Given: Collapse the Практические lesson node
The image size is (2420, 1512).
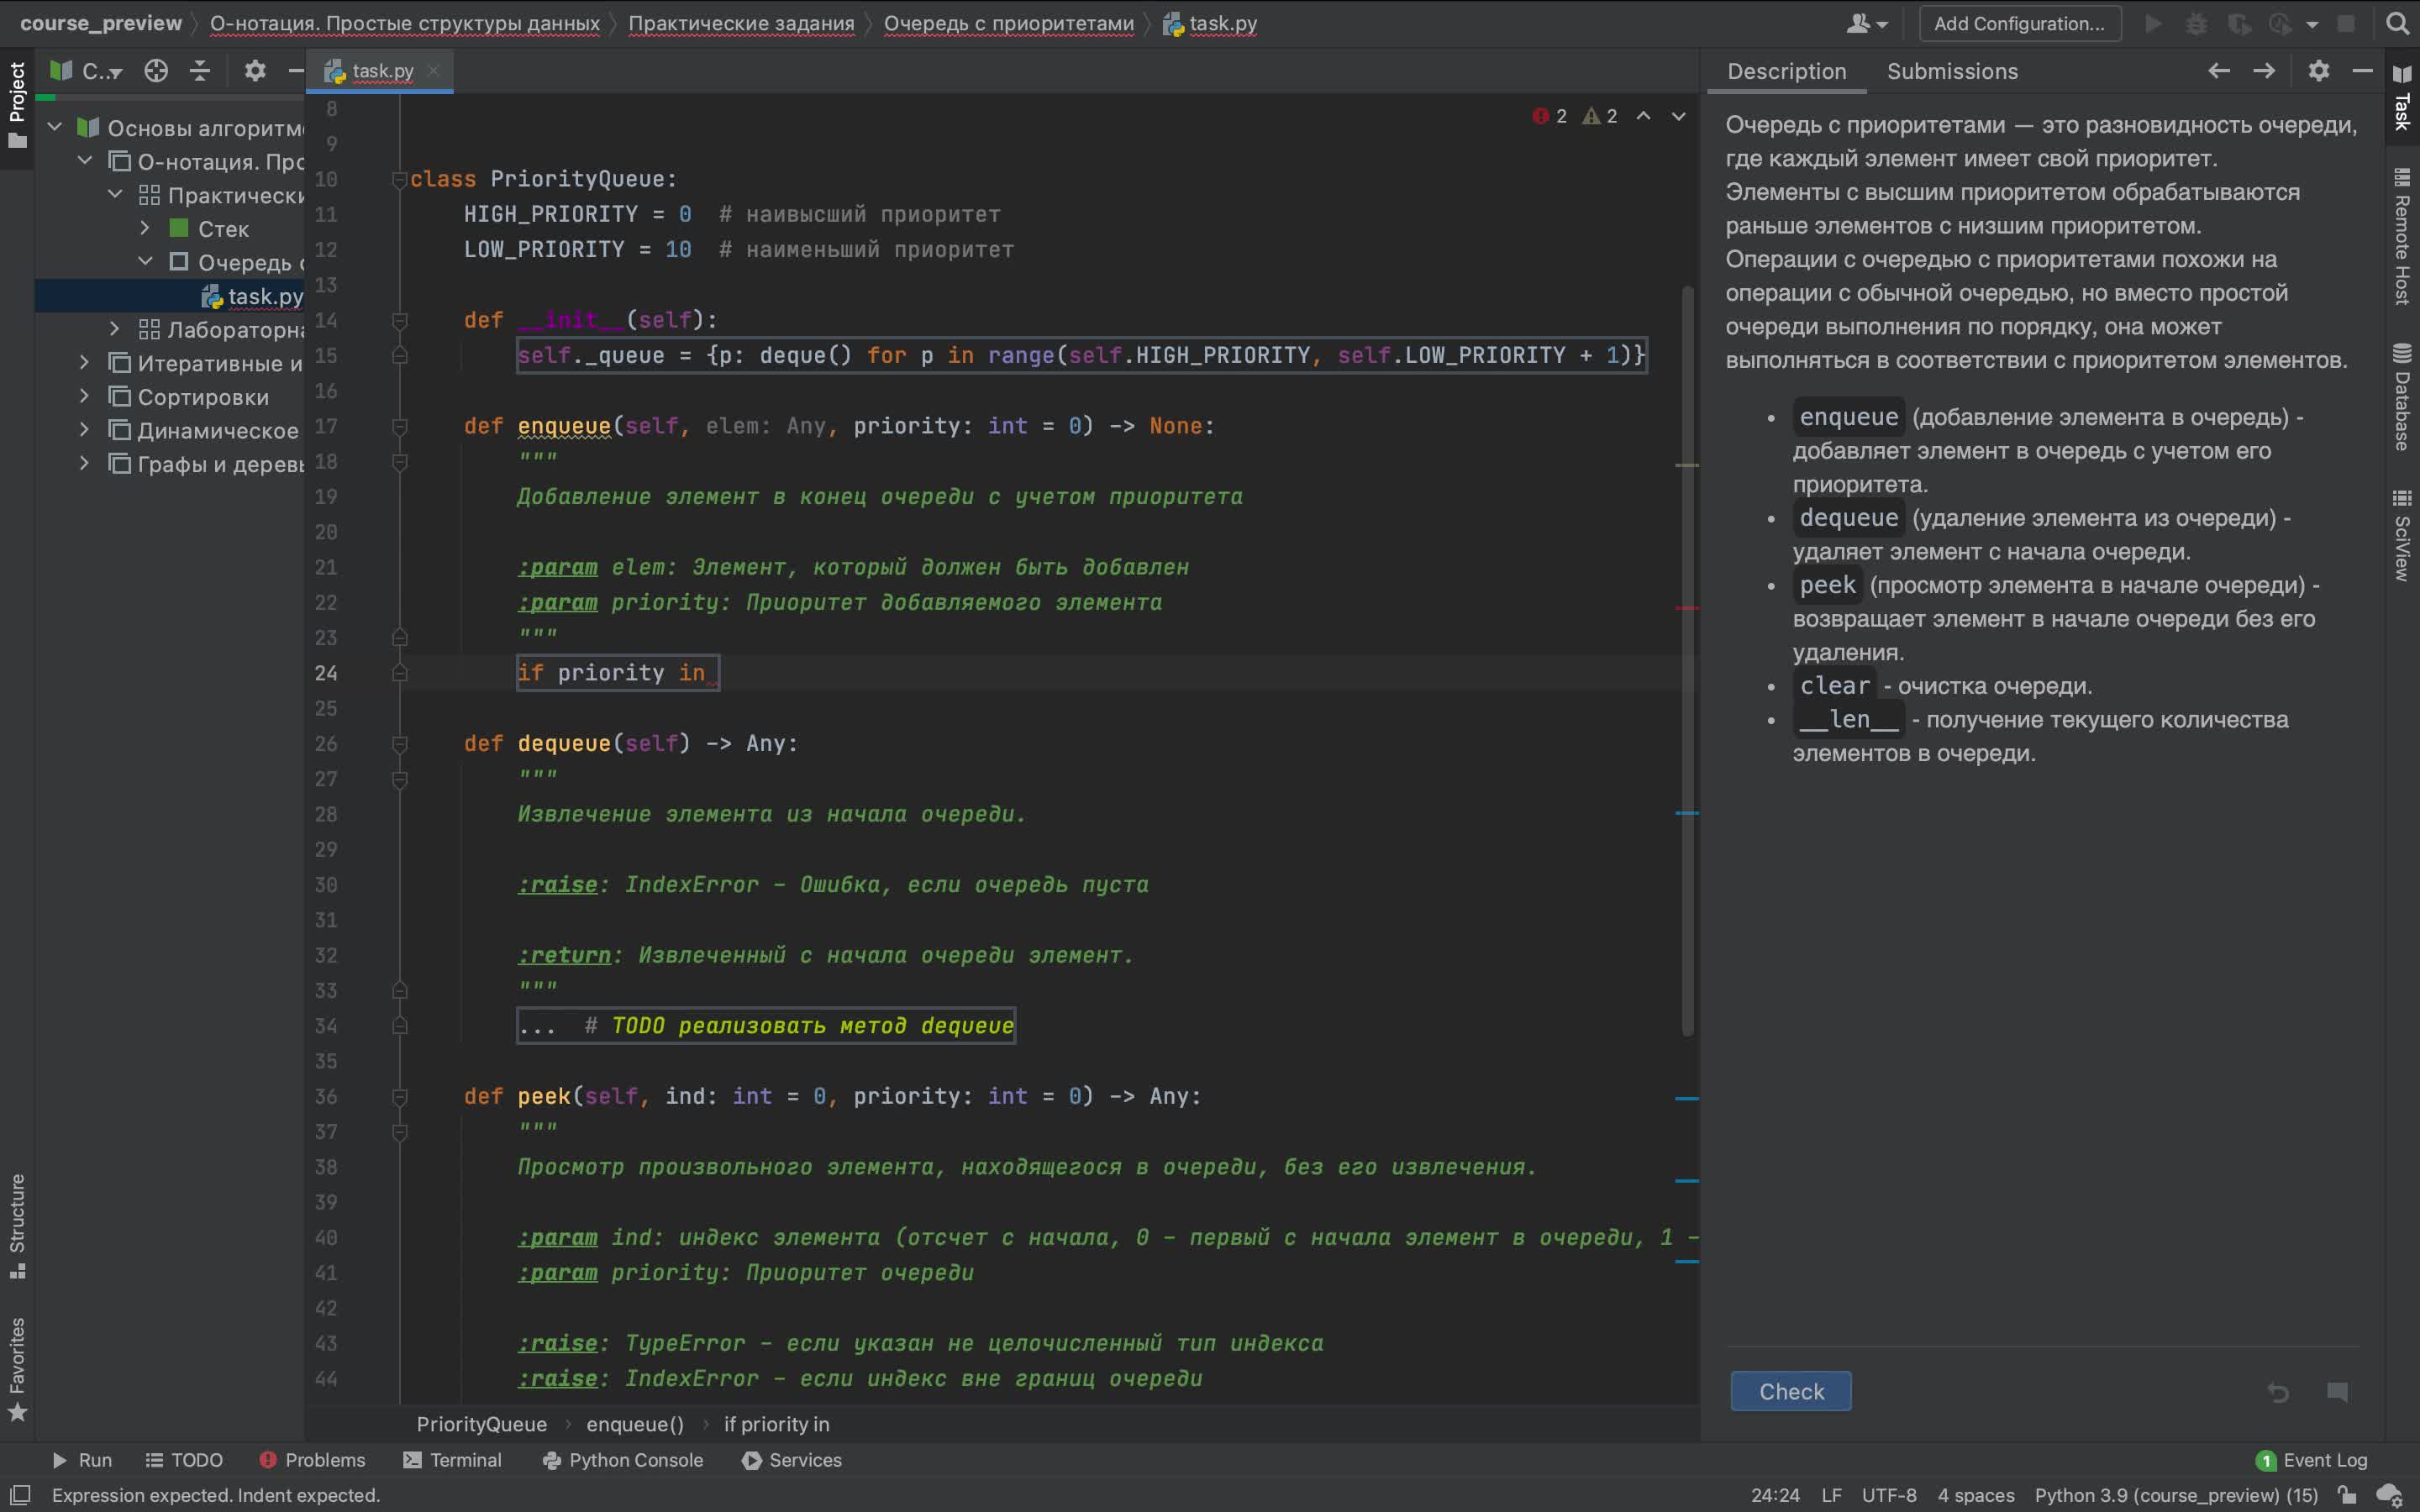Looking at the screenshot, I should (115, 194).
